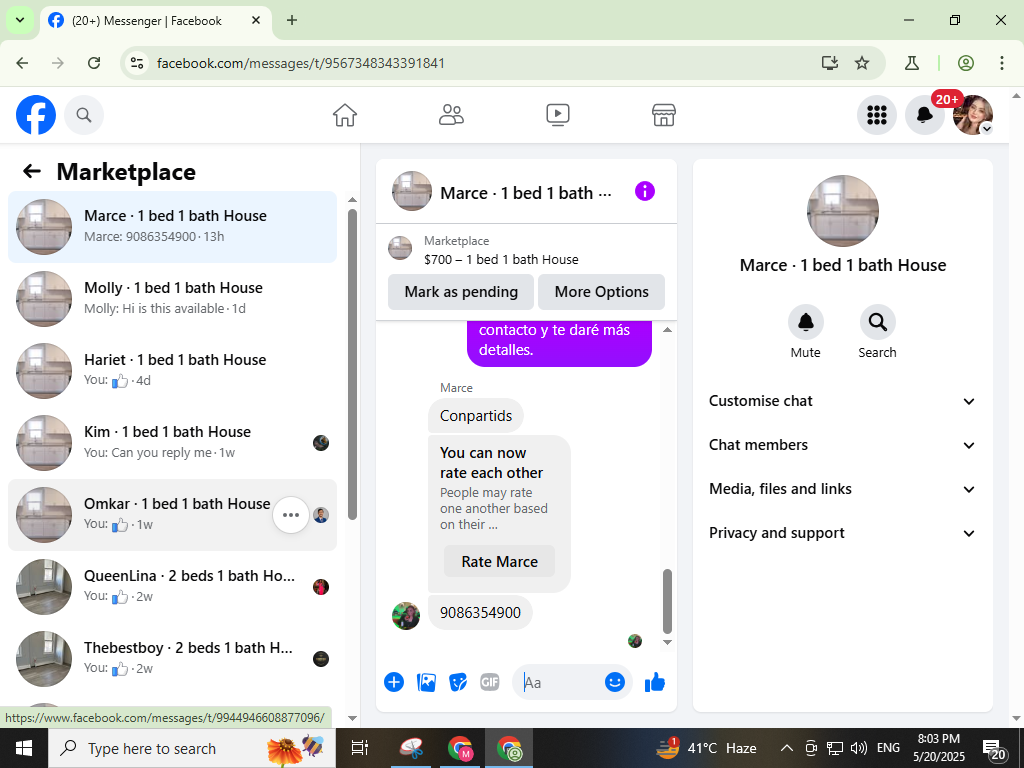Open the Windows notification center icon
The image size is (1024, 768).
993,750
